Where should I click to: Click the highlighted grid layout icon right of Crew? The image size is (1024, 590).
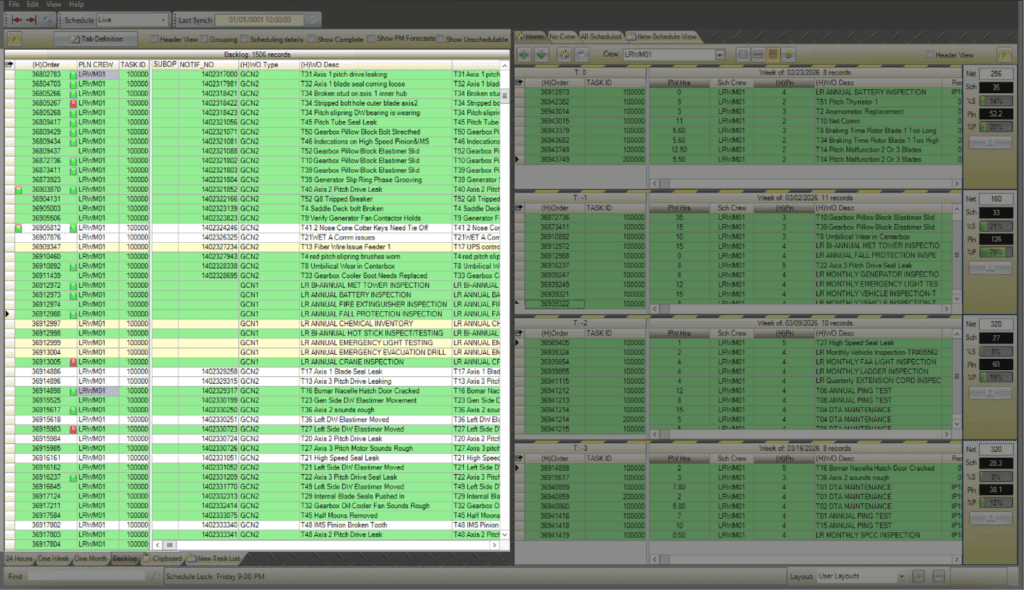(x=773, y=53)
